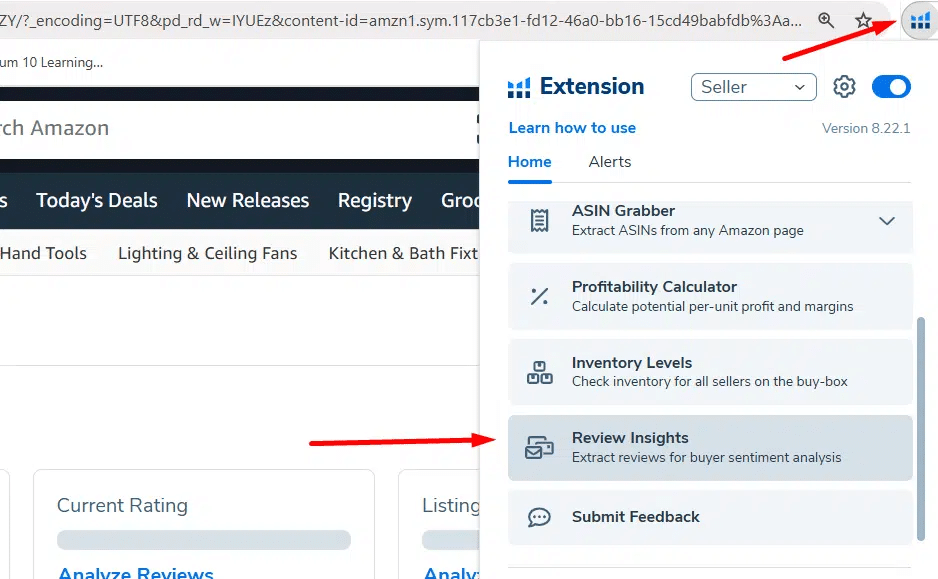938x579 pixels.
Task: Toggle the extension on/off switch
Action: point(891,87)
